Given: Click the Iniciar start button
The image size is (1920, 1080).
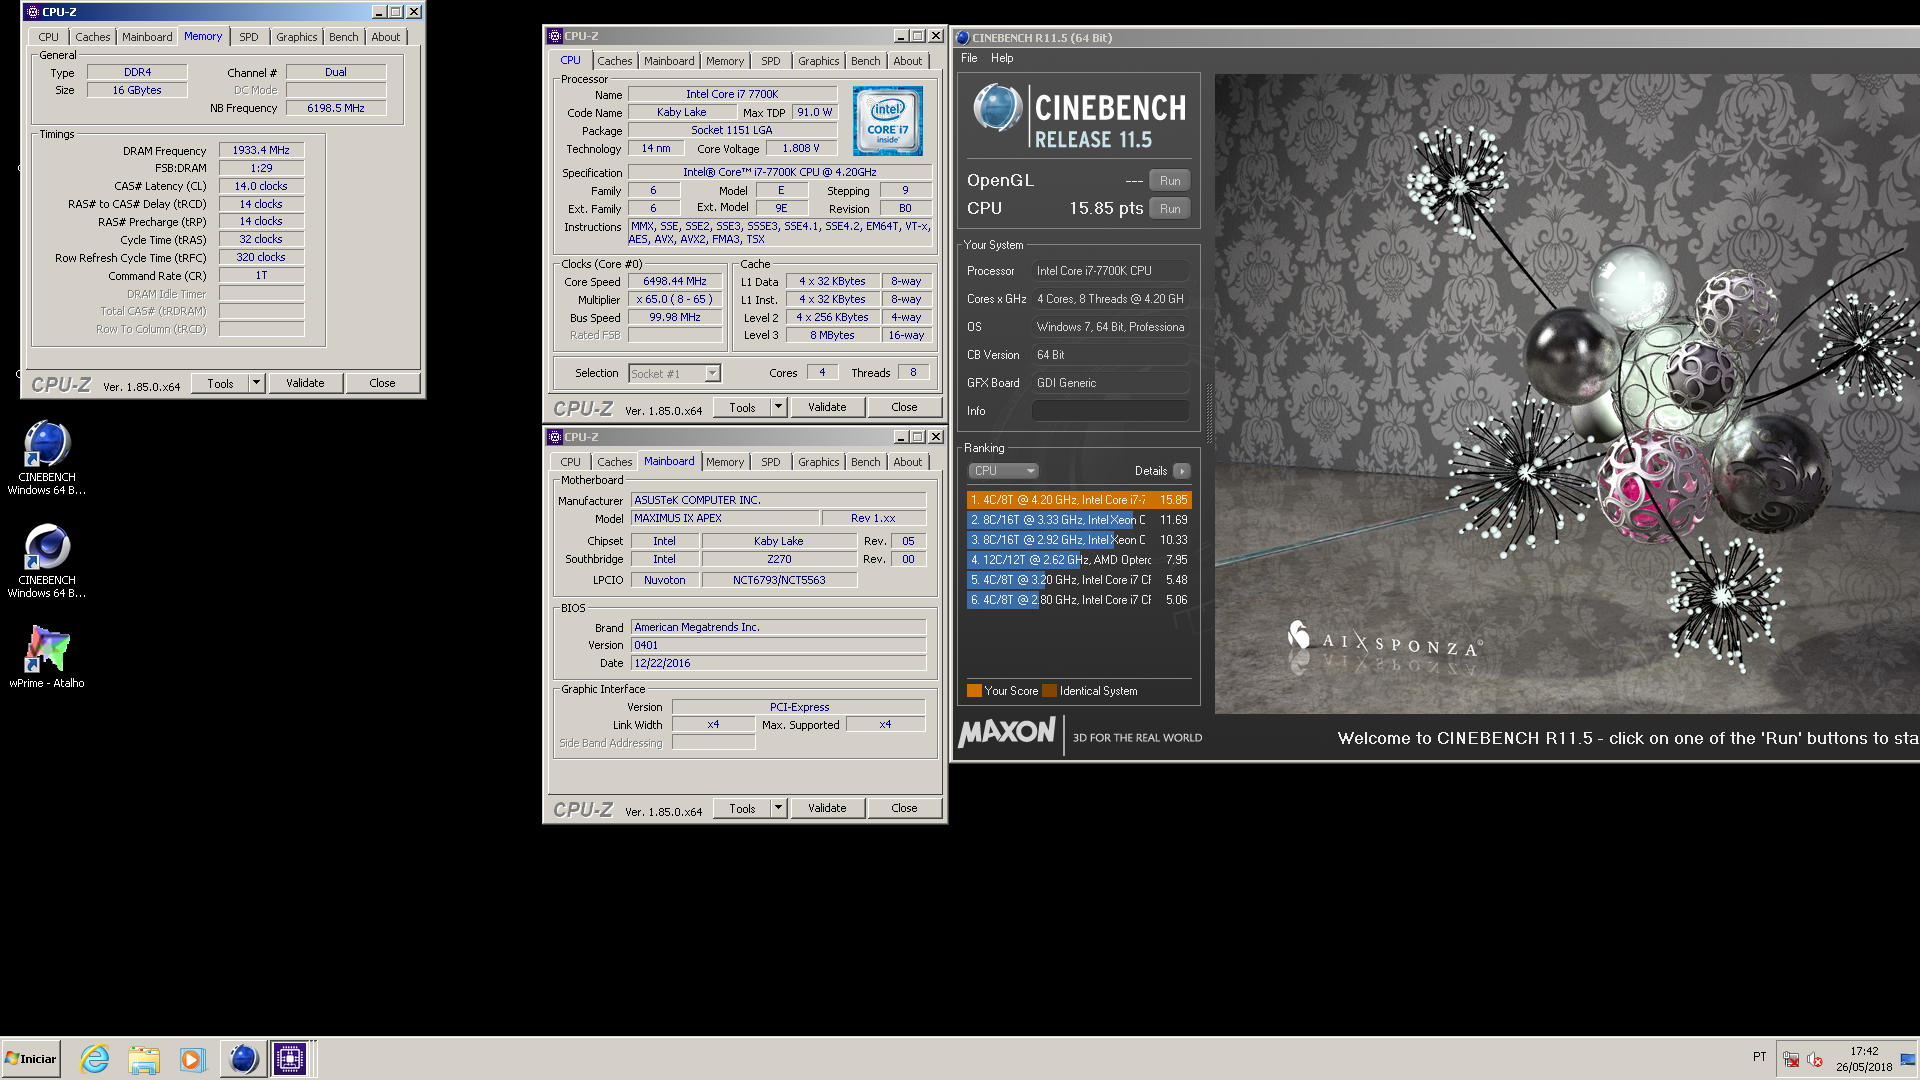Looking at the screenshot, I should tap(31, 1059).
